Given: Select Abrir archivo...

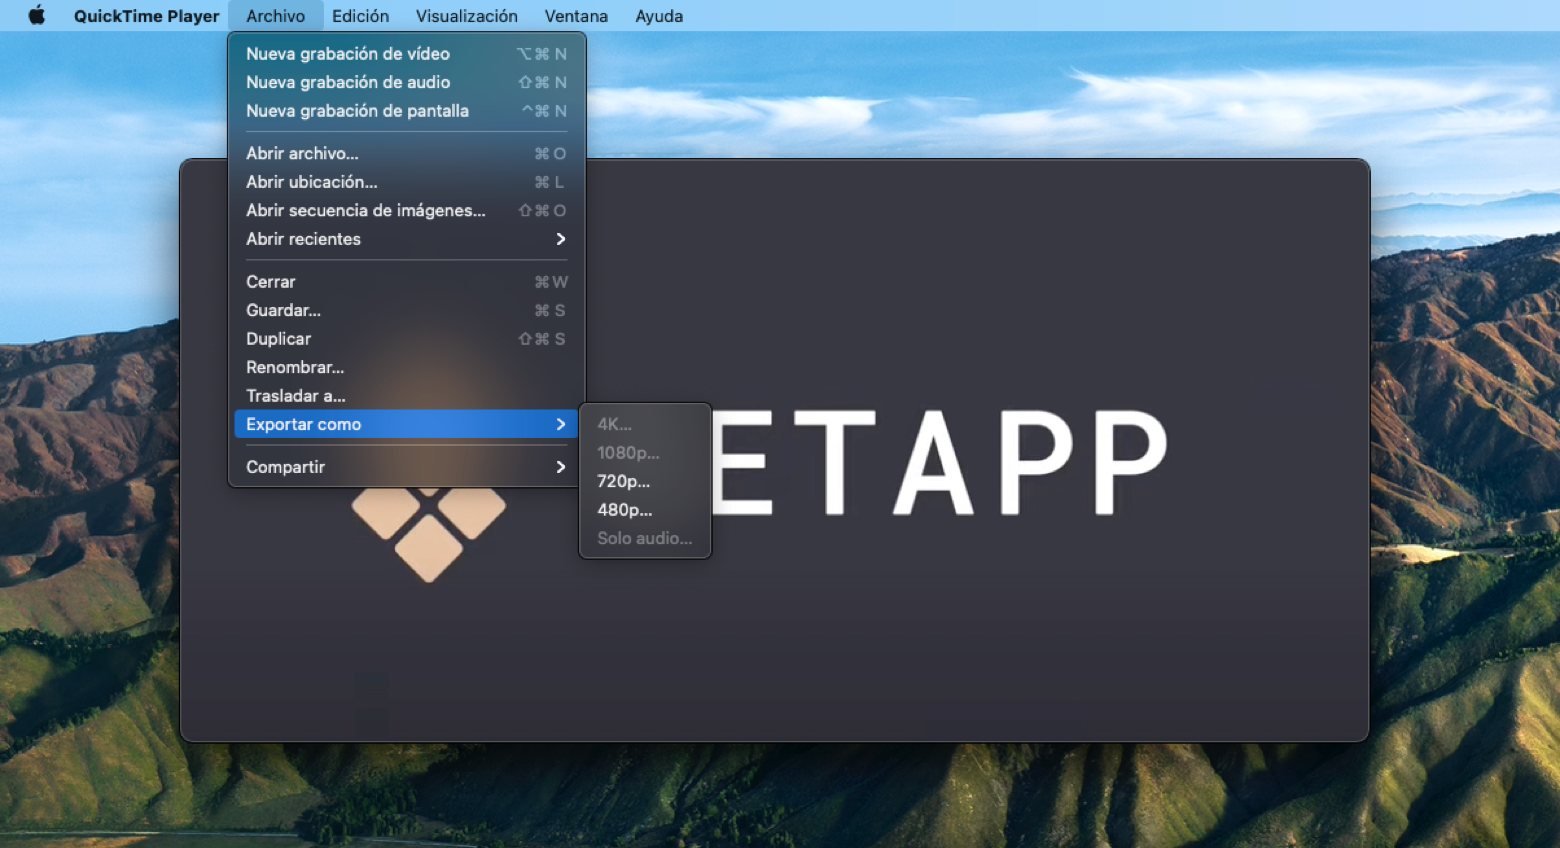Looking at the screenshot, I should pos(302,153).
